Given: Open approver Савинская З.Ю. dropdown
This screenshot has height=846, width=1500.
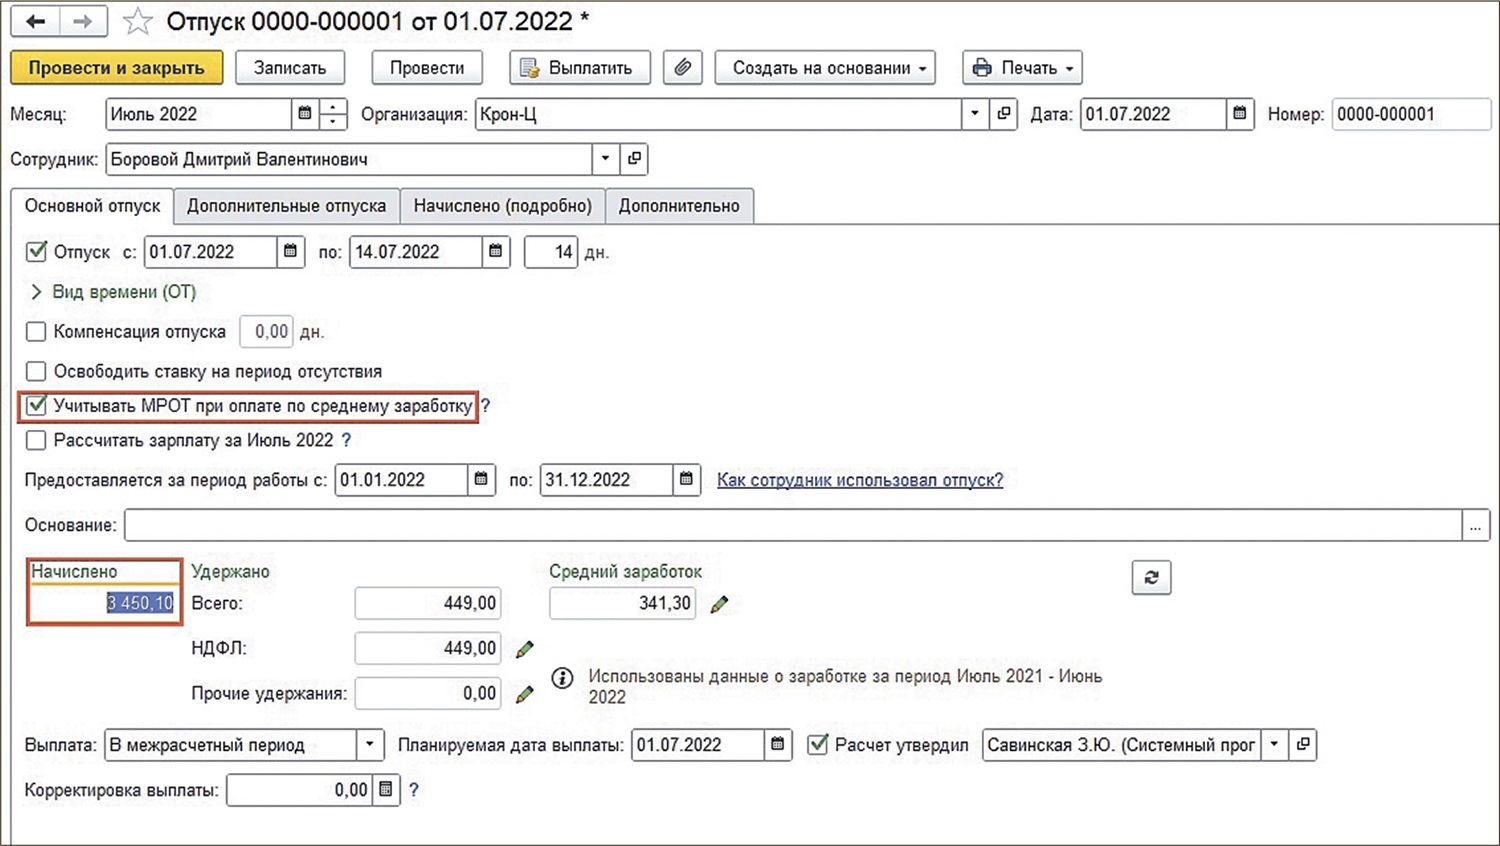Looking at the screenshot, I should click(1274, 745).
